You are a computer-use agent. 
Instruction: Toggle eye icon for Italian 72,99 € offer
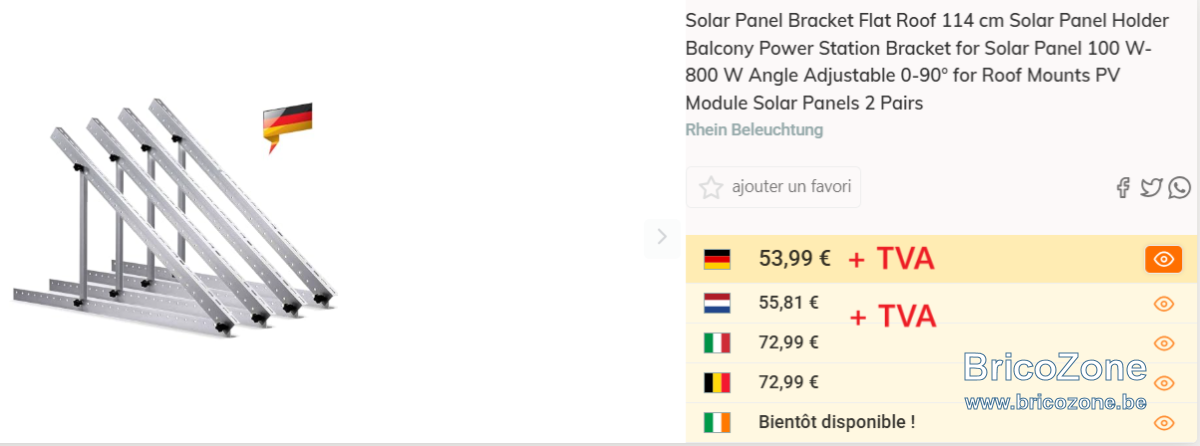click(x=1163, y=343)
